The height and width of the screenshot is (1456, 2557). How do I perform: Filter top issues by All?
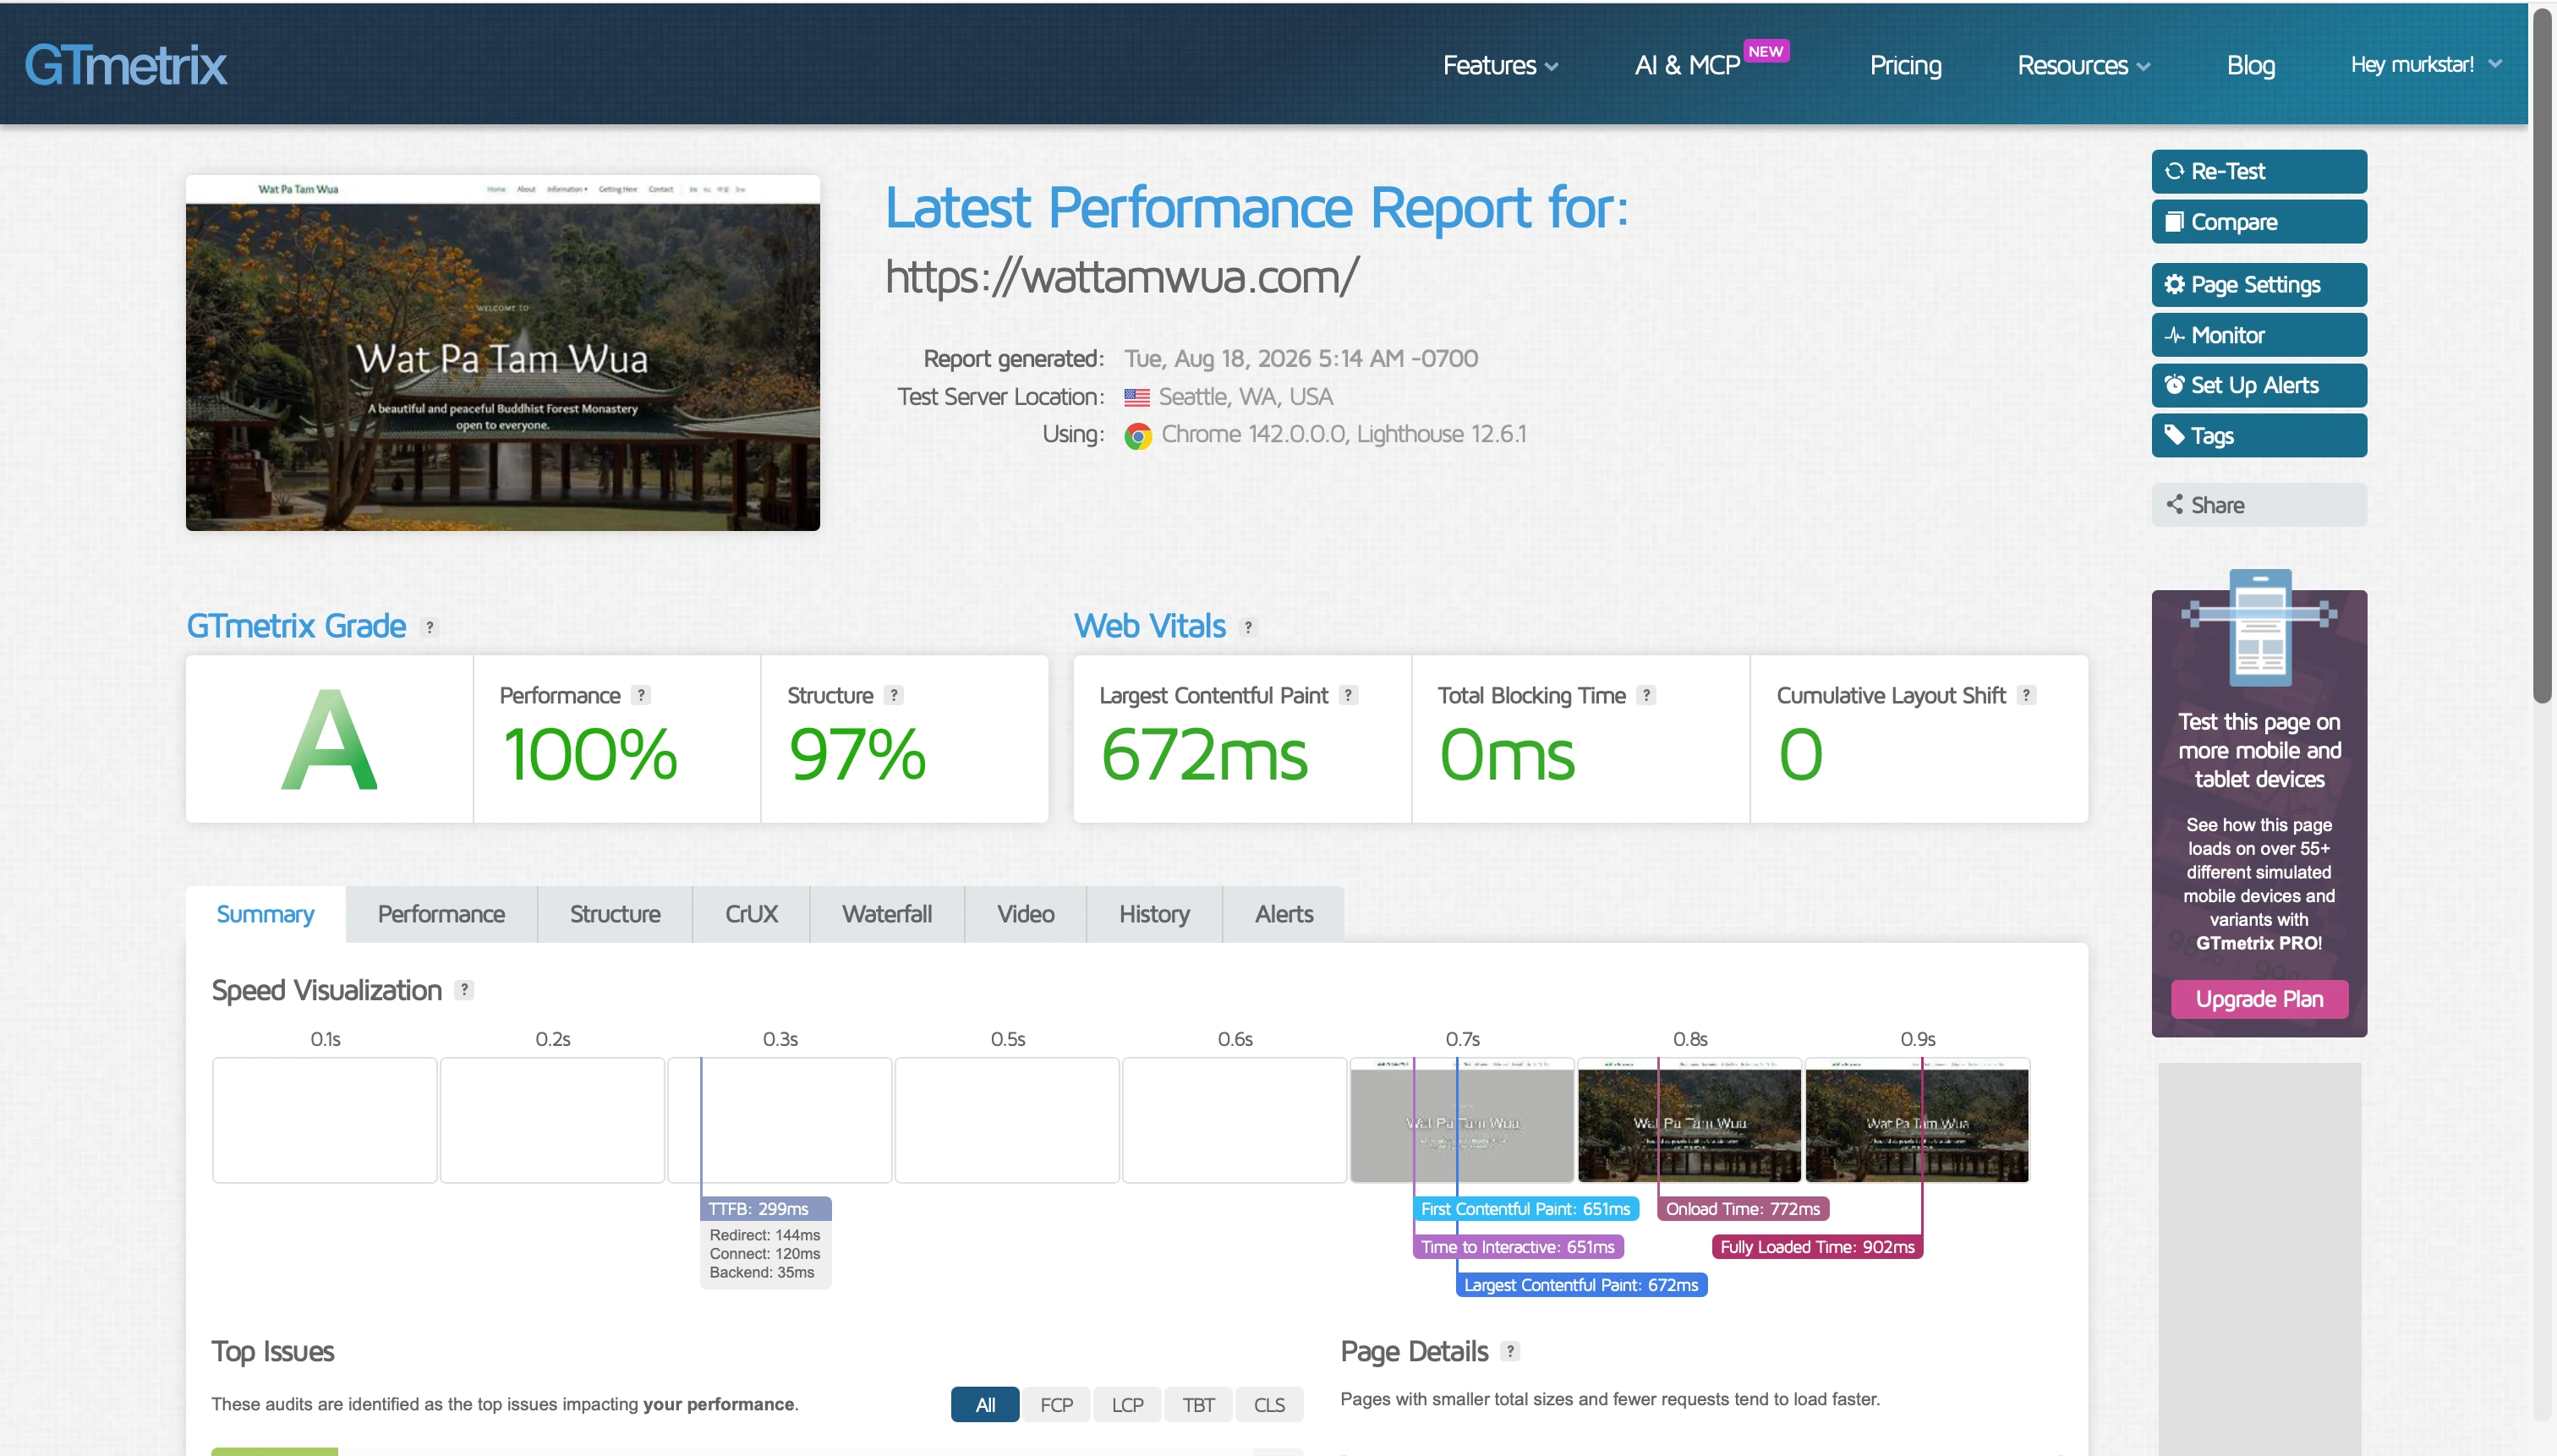tap(985, 1404)
